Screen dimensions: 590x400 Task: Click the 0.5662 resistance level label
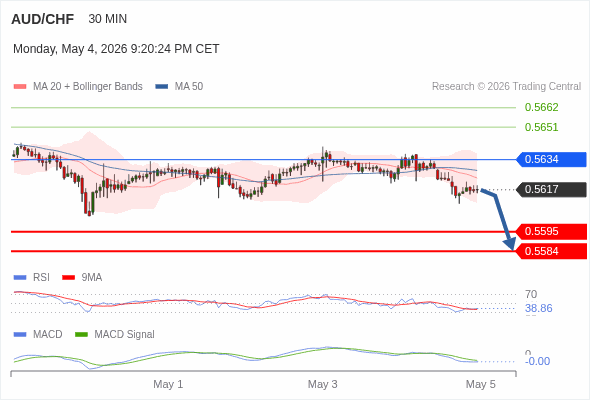click(541, 107)
